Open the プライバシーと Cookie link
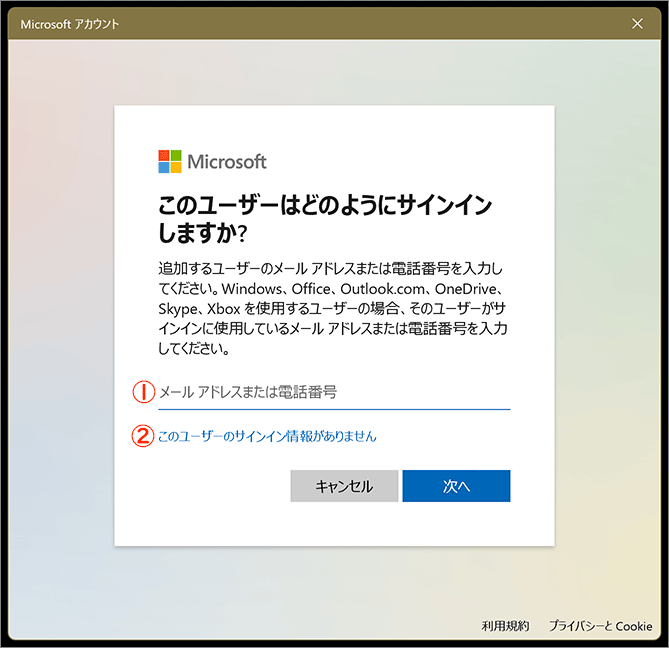This screenshot has height=648, width=669. click(600, 626)
